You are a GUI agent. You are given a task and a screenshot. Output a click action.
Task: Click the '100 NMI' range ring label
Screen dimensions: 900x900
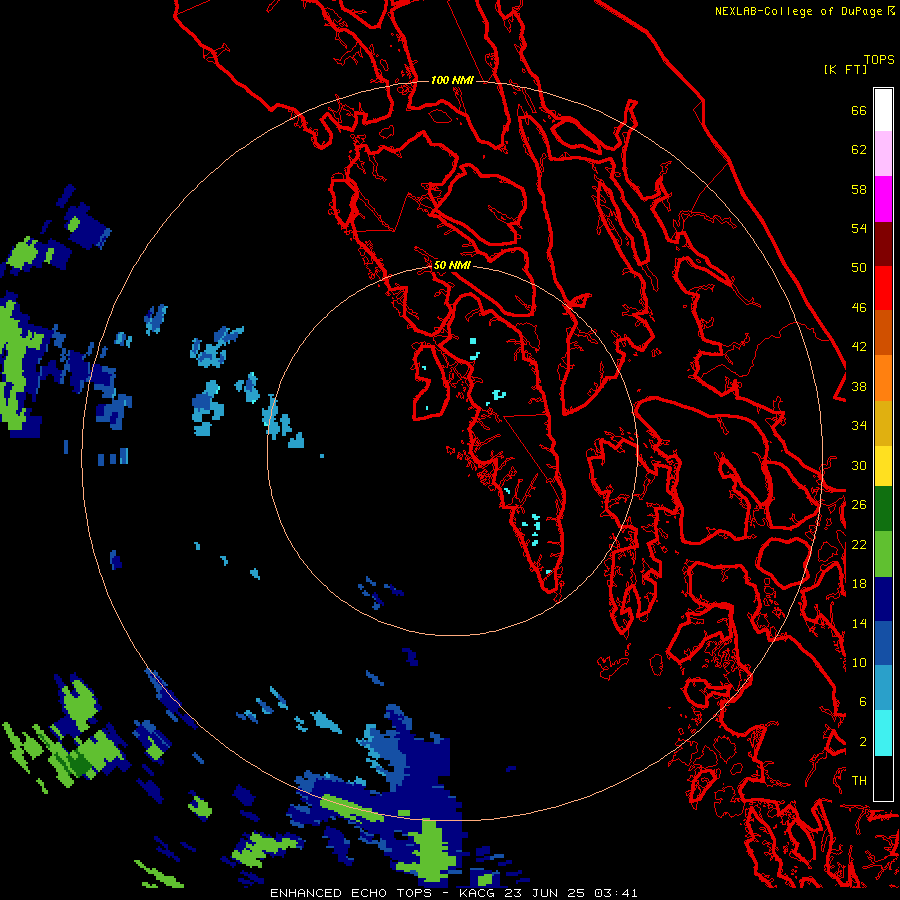tap(452, 80)
